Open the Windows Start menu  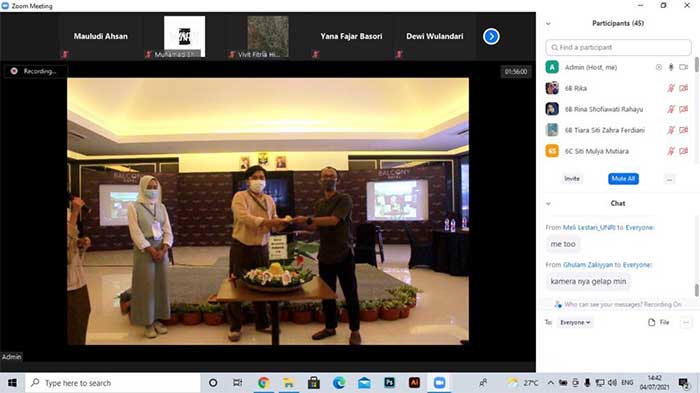12,383
